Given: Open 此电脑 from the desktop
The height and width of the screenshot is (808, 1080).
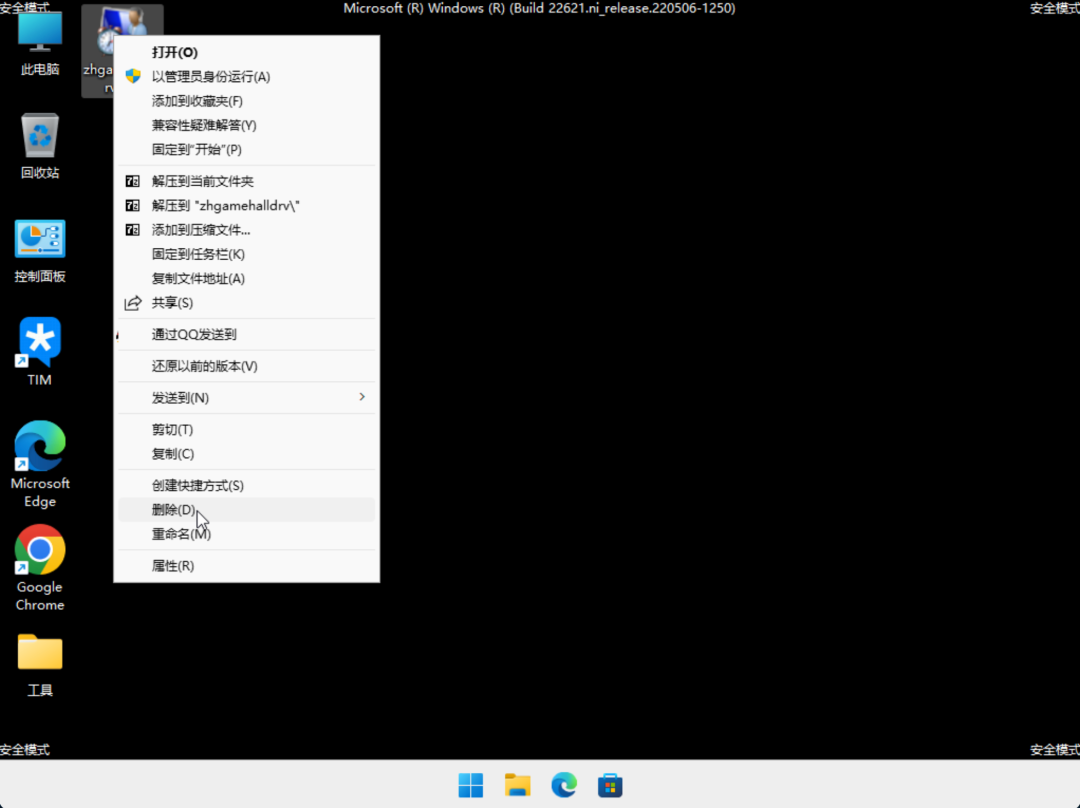Looking at the screenshot, I should click(39, 42).
